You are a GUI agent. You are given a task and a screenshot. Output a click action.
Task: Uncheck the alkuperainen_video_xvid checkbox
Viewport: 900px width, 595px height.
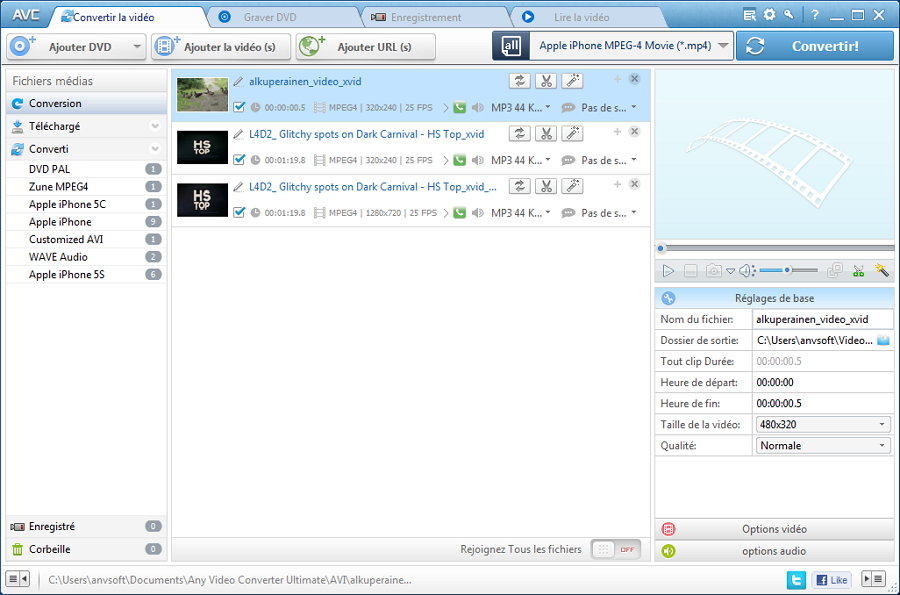pyautogui.click(x=239, y=107)
